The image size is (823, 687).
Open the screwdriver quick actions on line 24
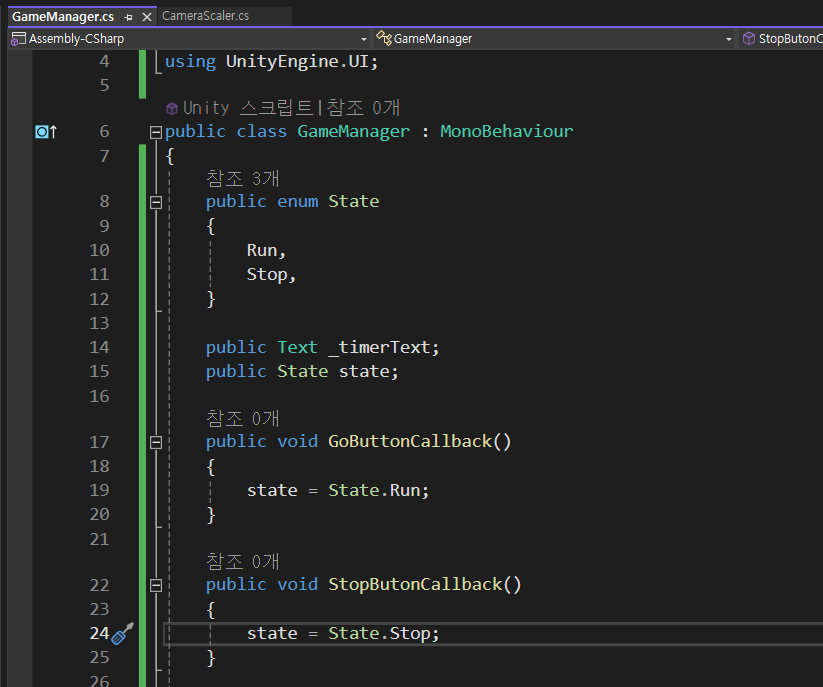click(x=123, y=633)
